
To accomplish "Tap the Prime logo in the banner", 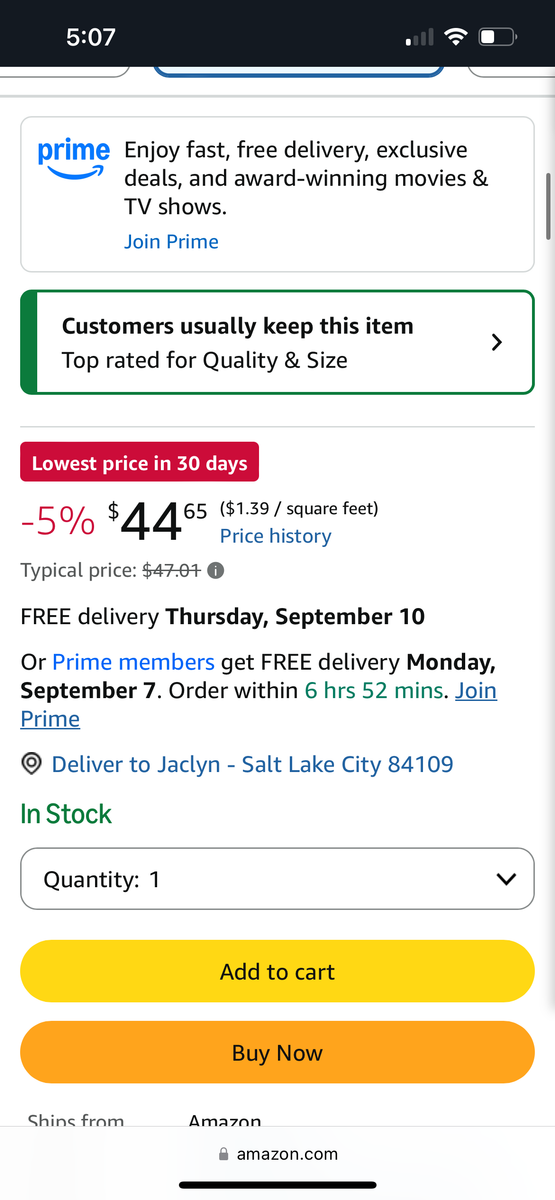I will point(74,159).
